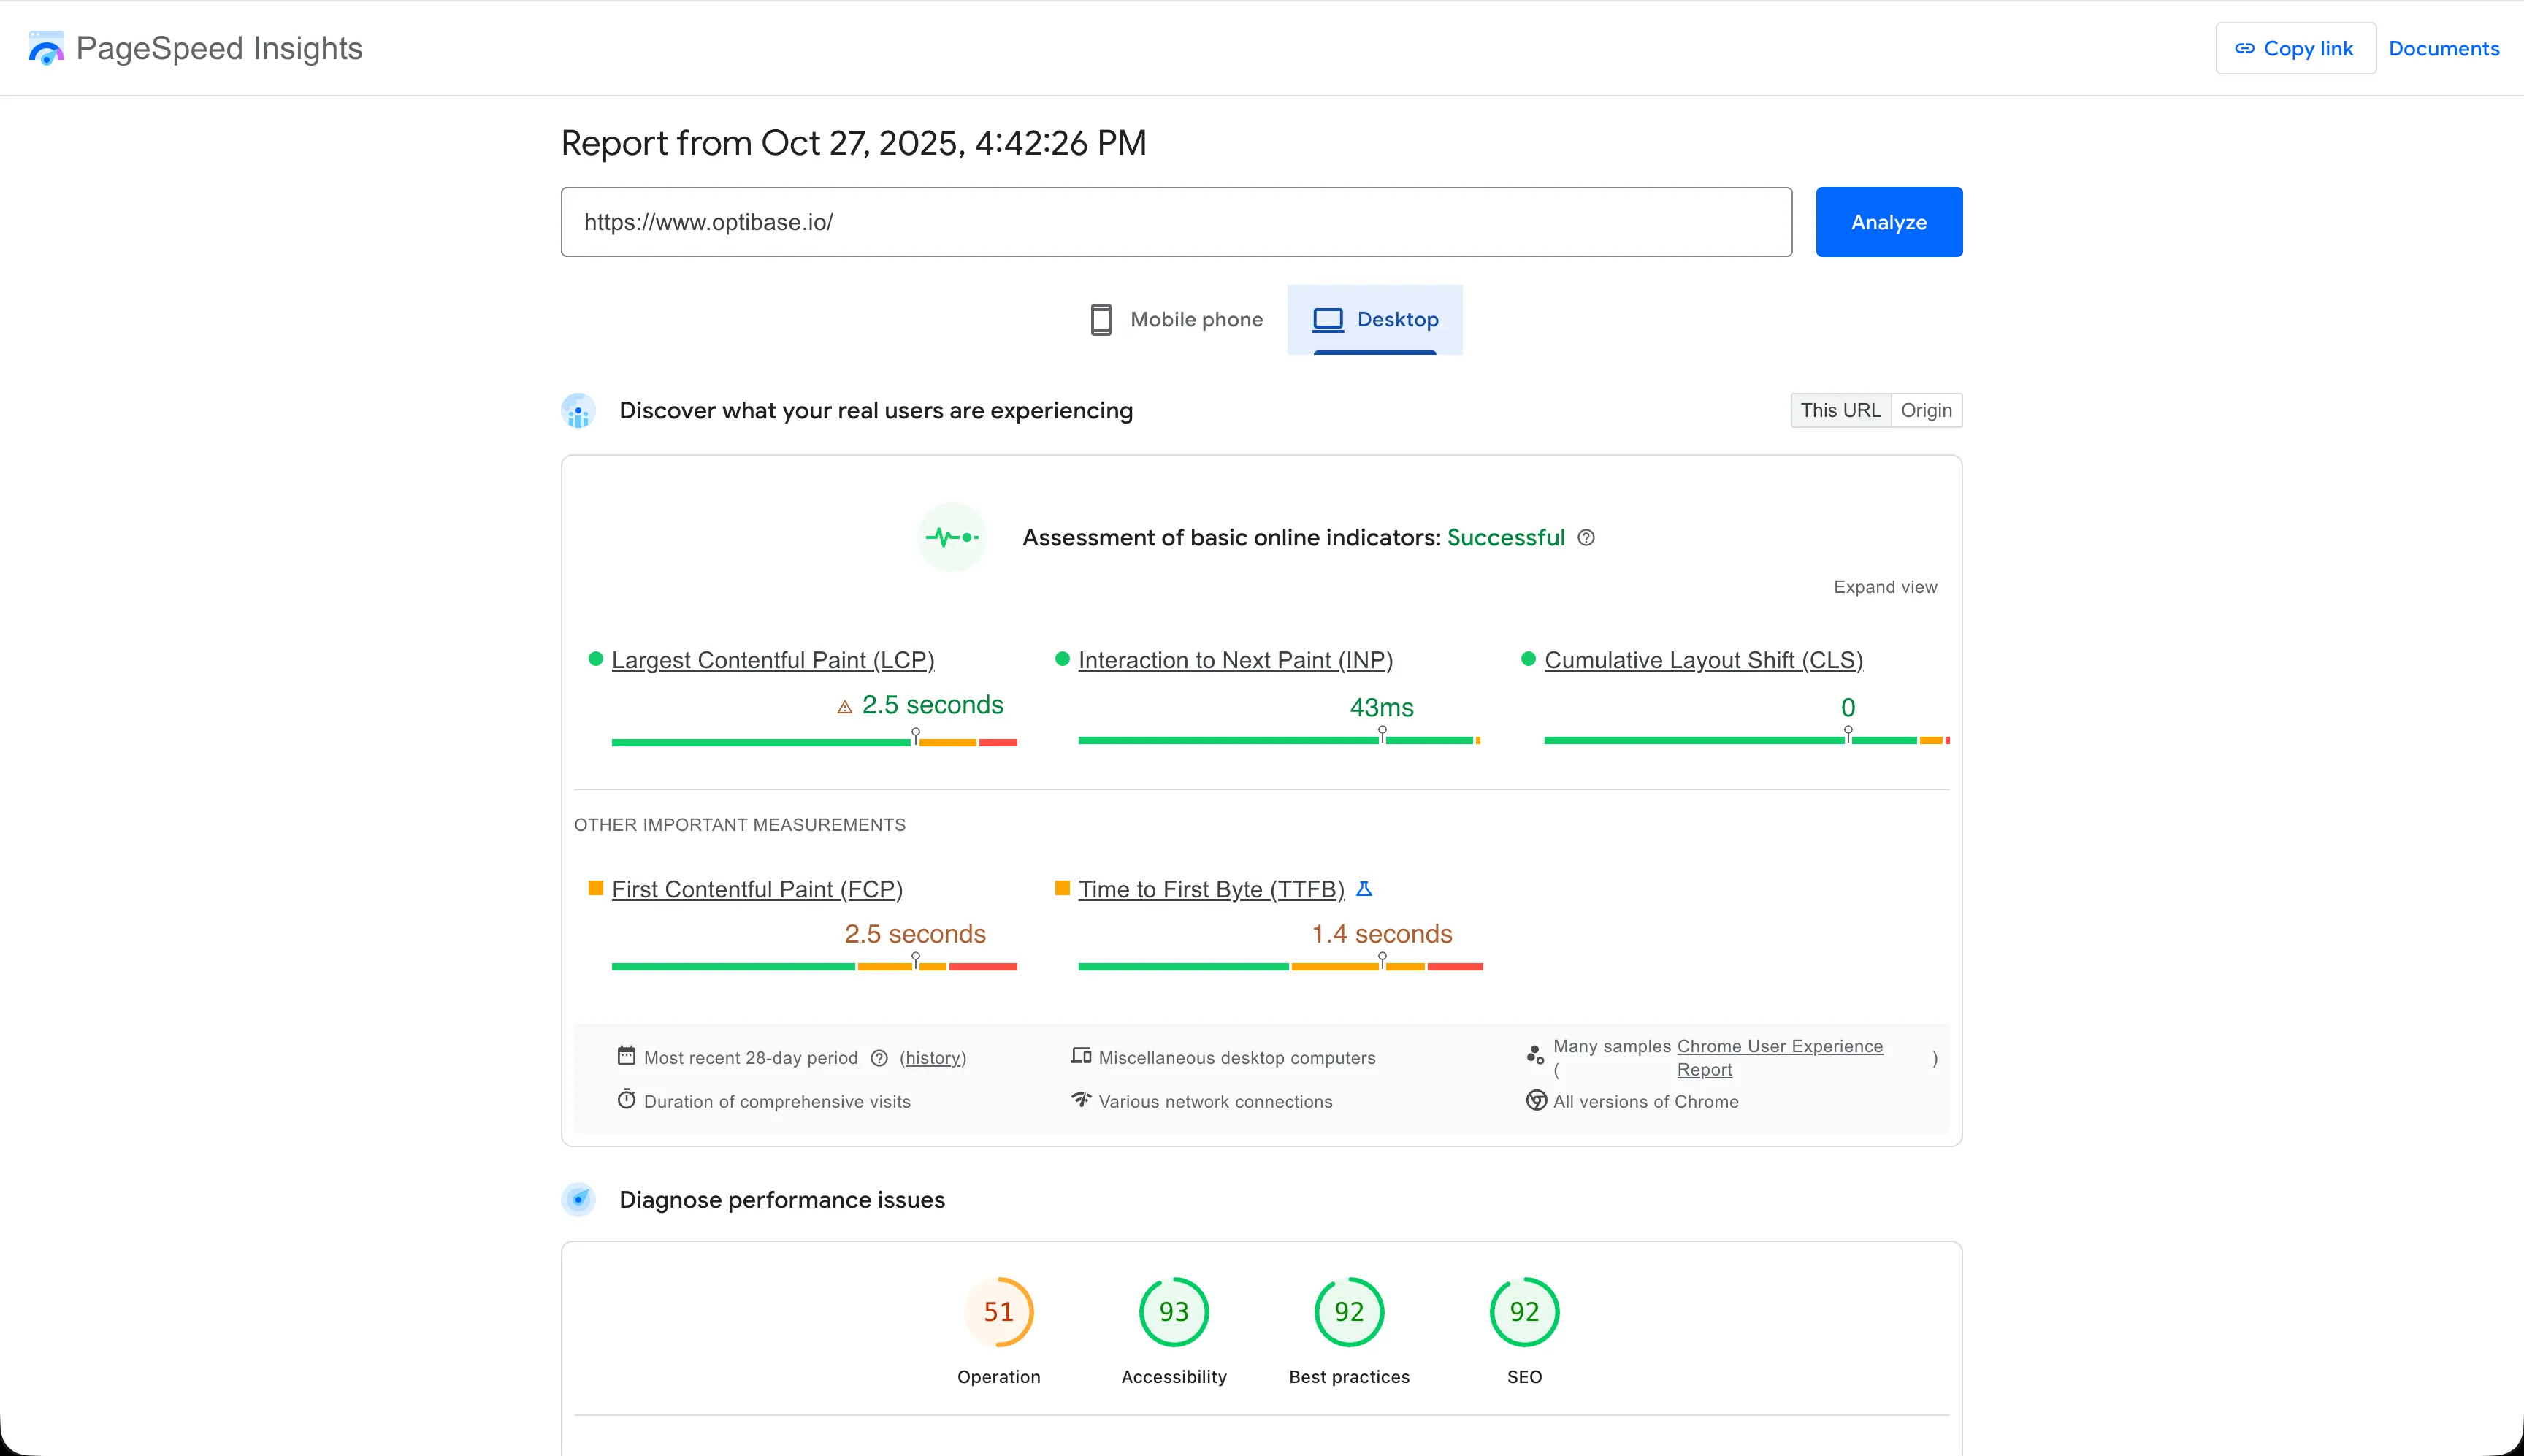Switch to the Mobile phone tab
The image size is (2524, 1456).
[x=1176, y=320]
